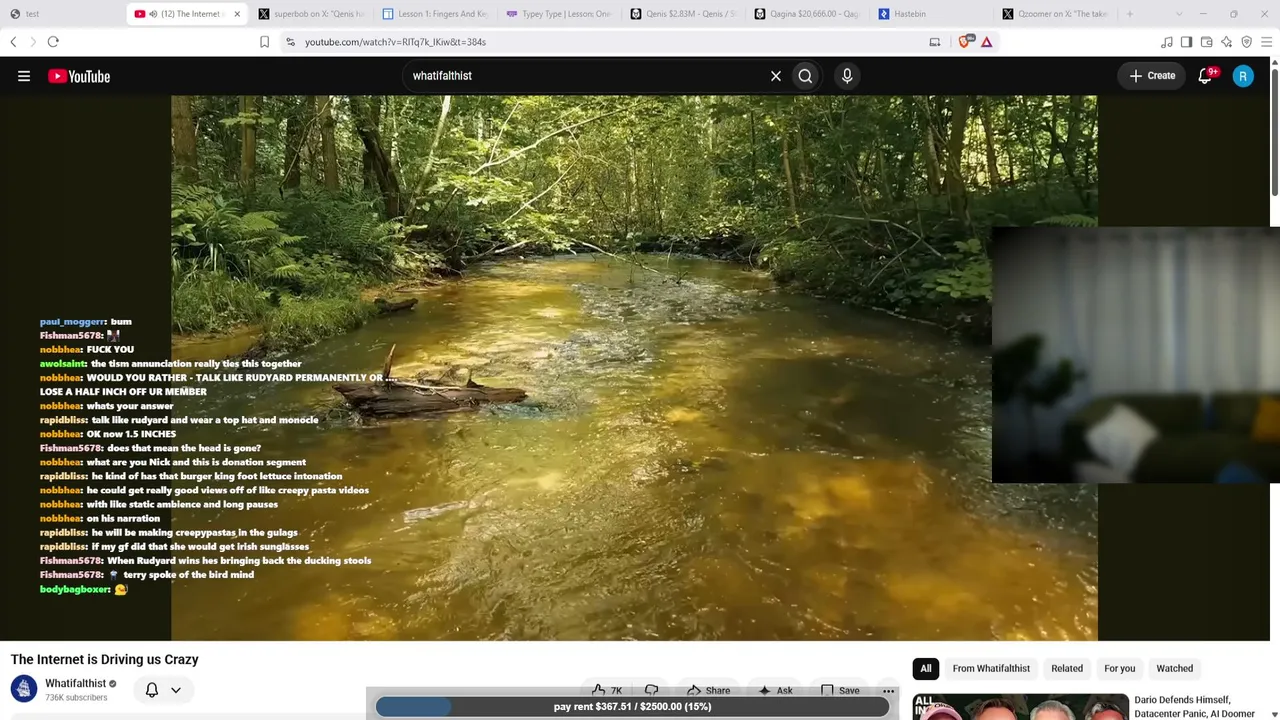Click the pay rent progress bar

[x=632, y=706]
